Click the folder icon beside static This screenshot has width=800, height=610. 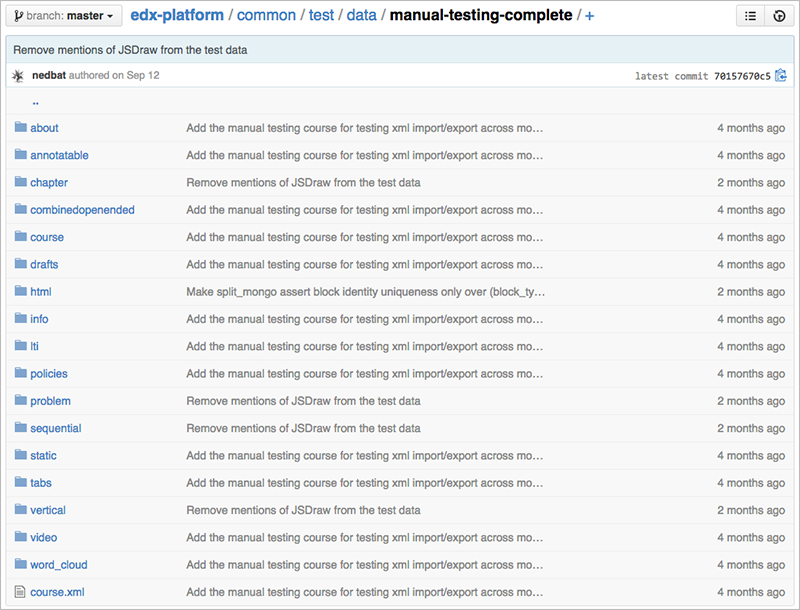(x=21, y=455)
